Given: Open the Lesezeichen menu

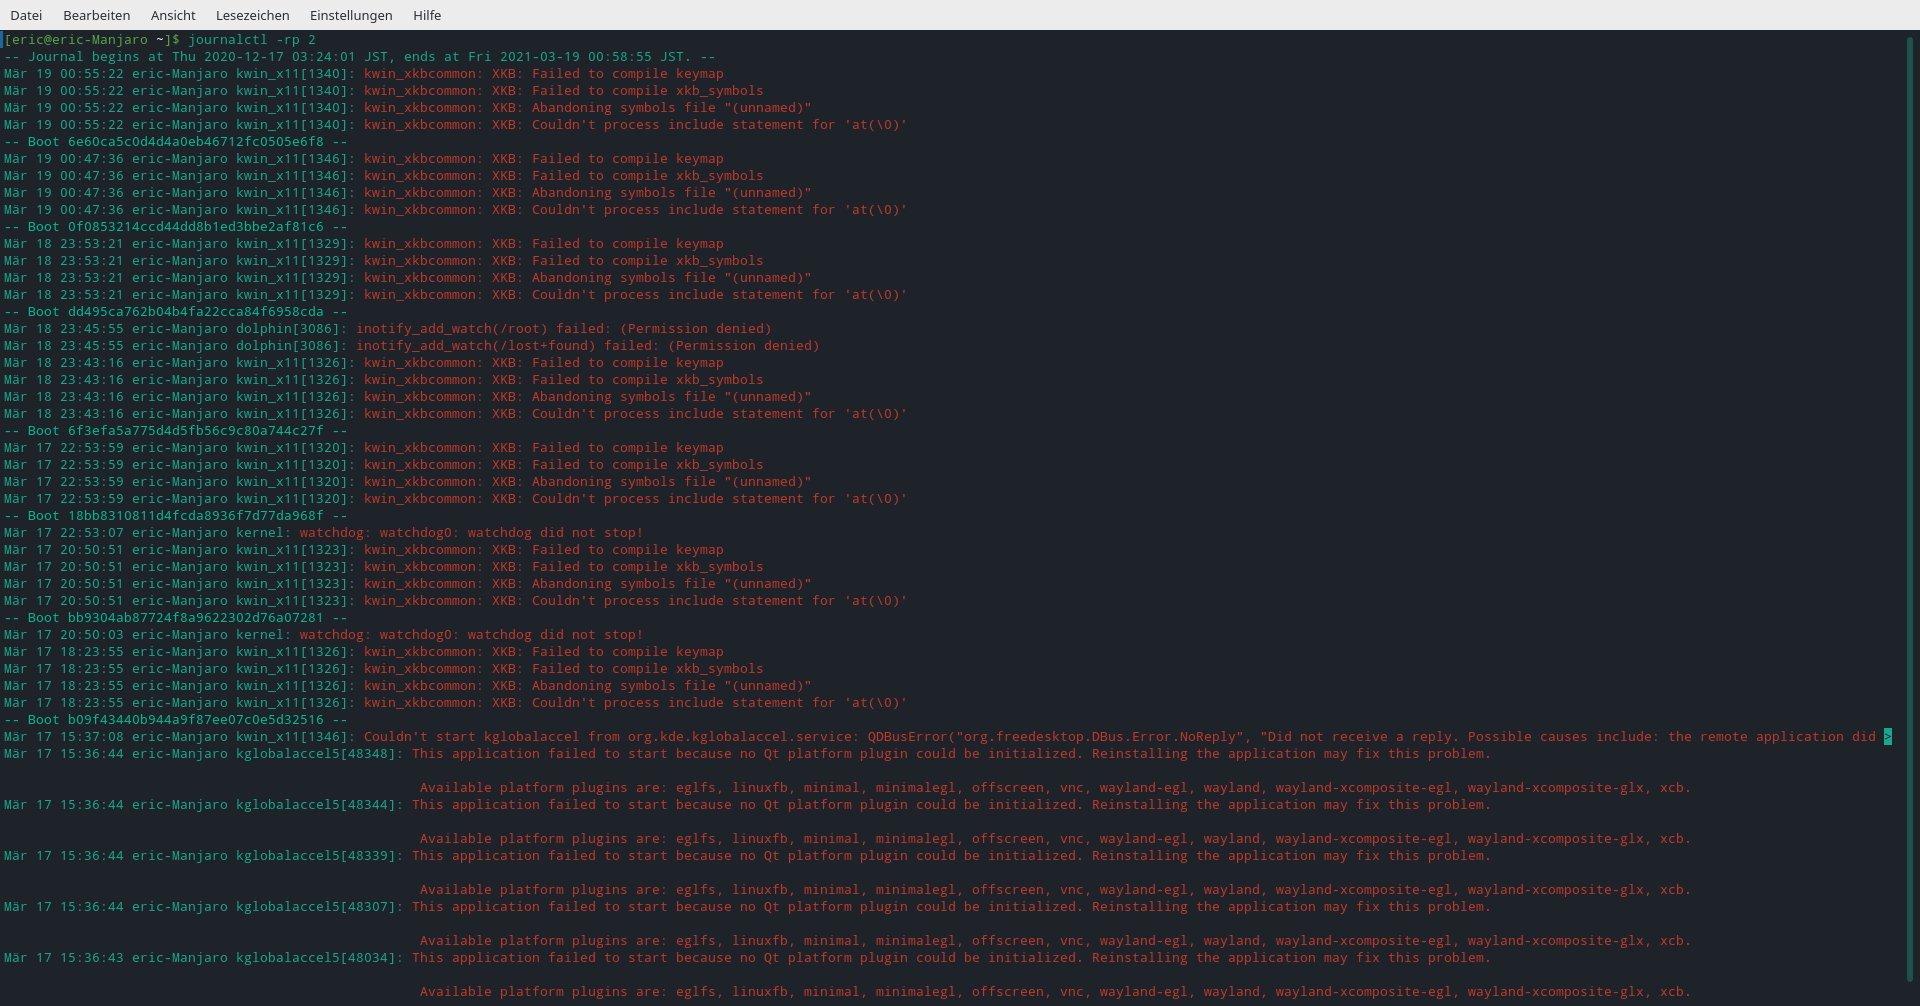Looking at the screenshot, I should point(252,15).
